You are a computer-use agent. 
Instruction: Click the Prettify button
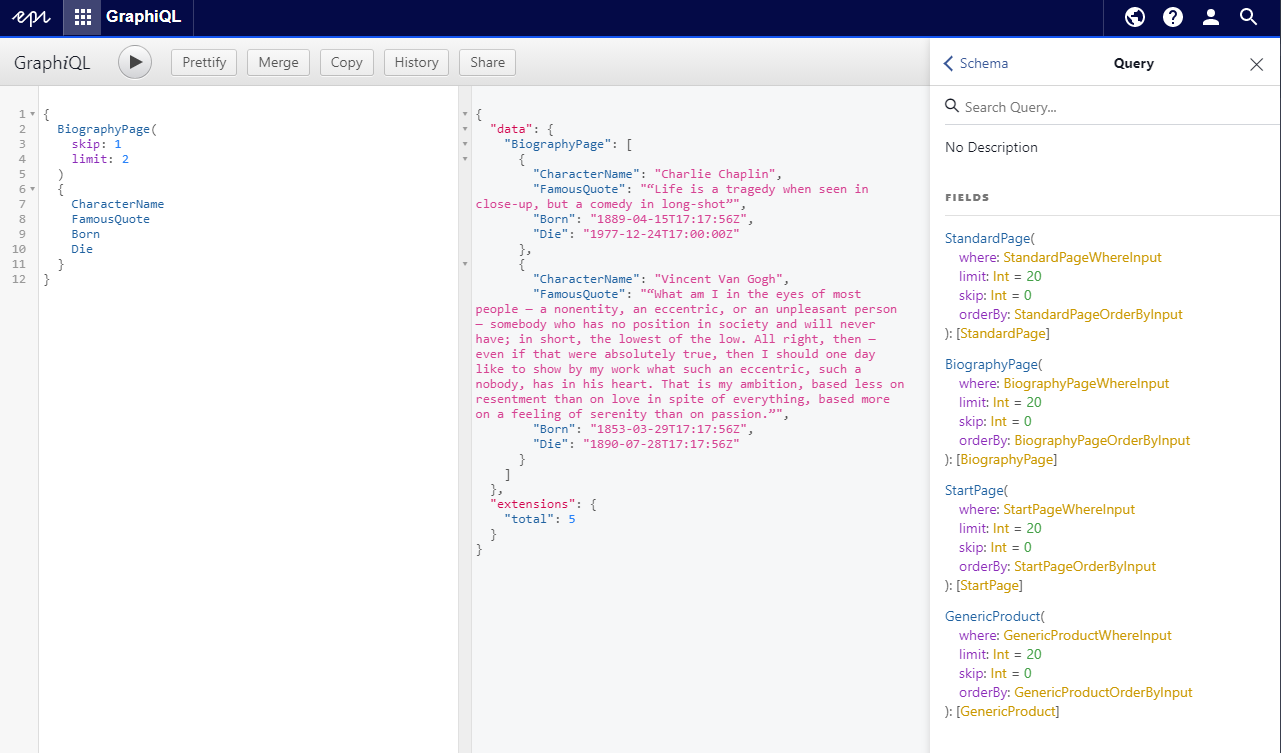(x=204, y=62)
